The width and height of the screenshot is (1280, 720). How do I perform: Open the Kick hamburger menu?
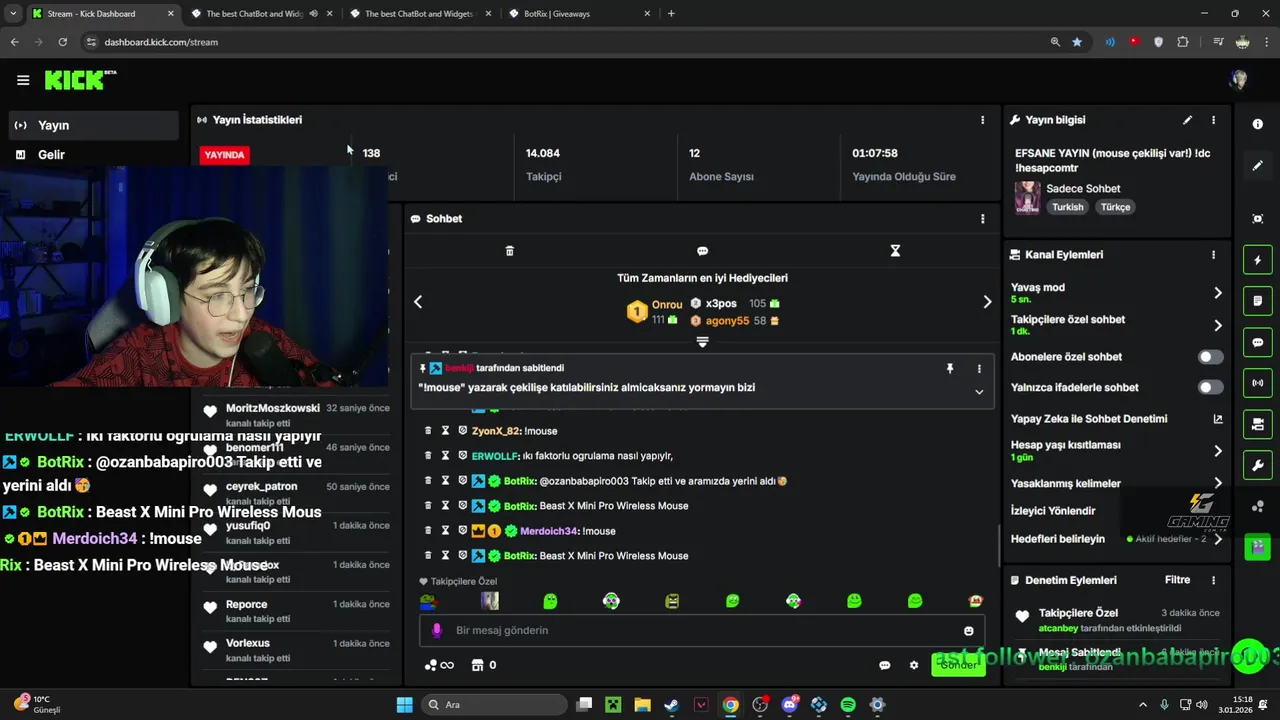tap(23, 80)
